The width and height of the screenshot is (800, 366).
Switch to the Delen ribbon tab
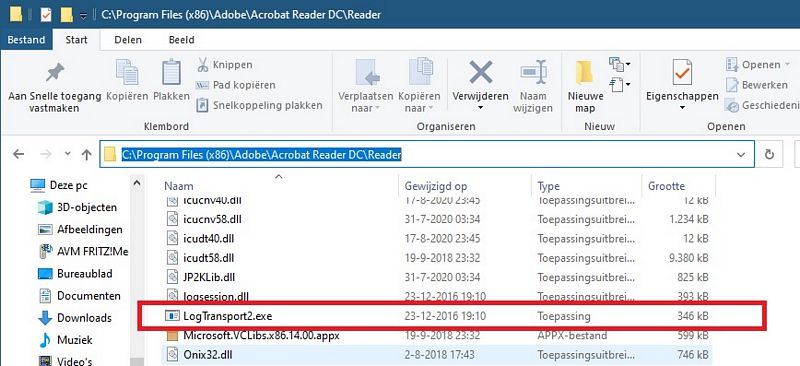coord(128,40)
